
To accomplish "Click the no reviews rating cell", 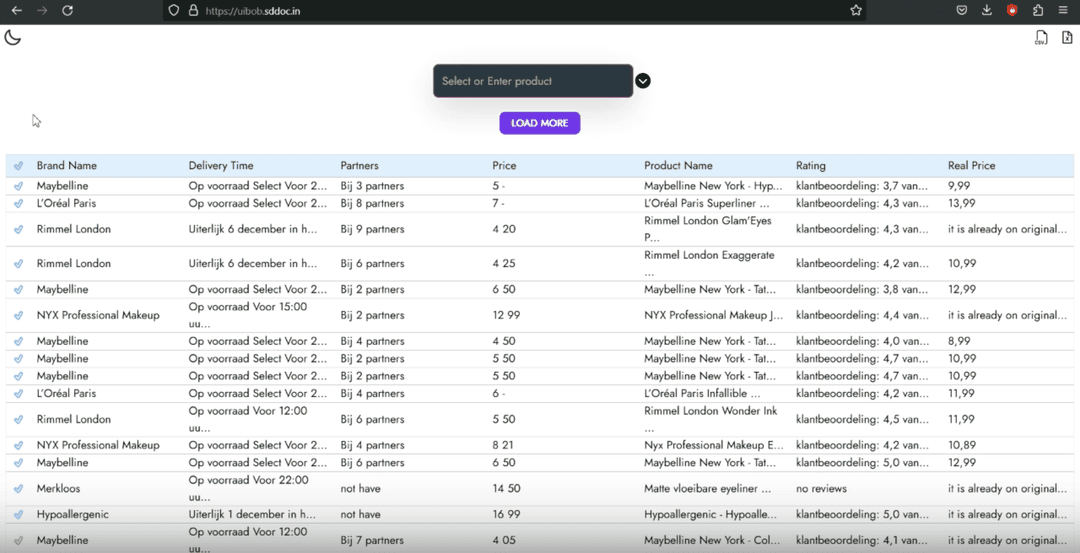I will coord(822,488).
